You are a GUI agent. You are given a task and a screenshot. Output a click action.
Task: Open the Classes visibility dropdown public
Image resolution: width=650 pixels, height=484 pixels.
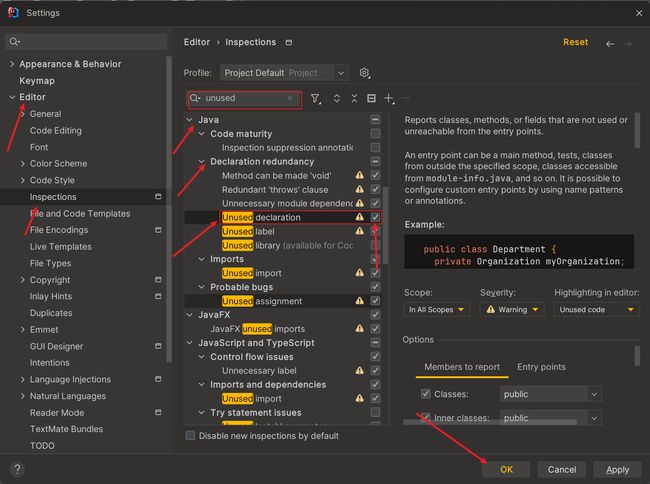click(551, 394)
